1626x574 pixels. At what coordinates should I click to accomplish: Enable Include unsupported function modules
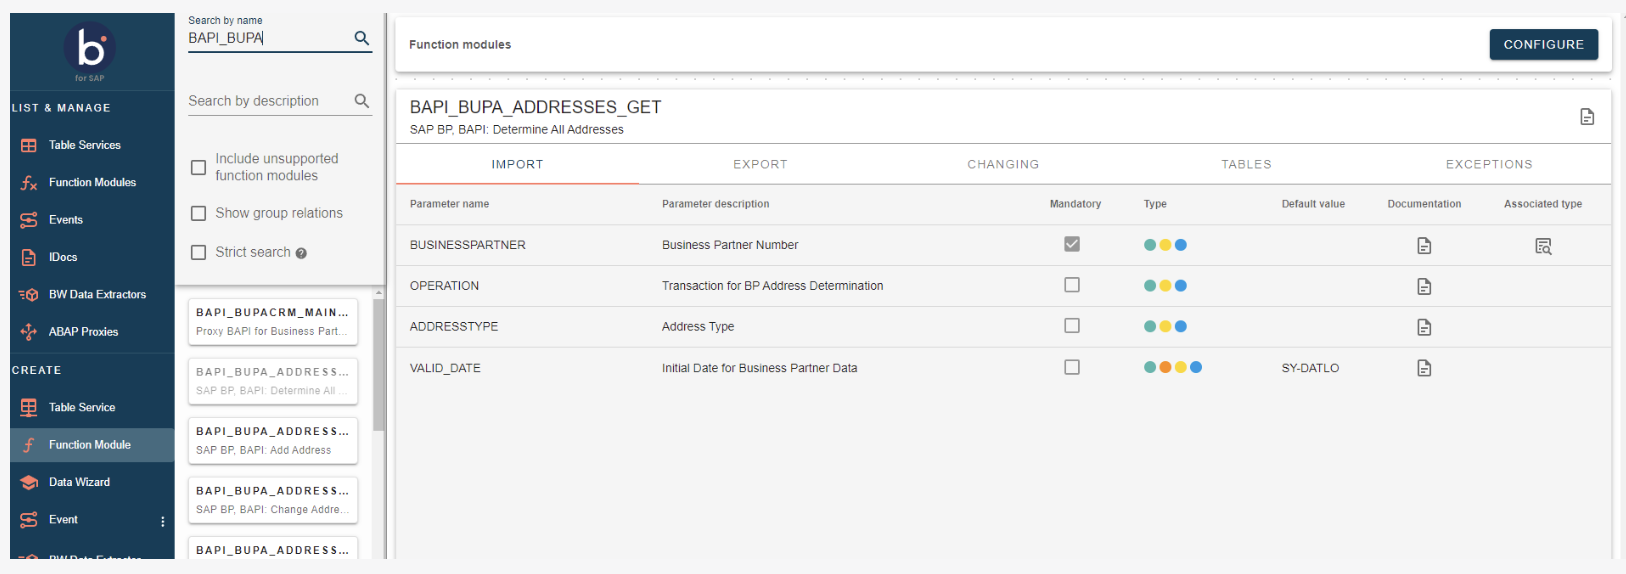[199, 167]
